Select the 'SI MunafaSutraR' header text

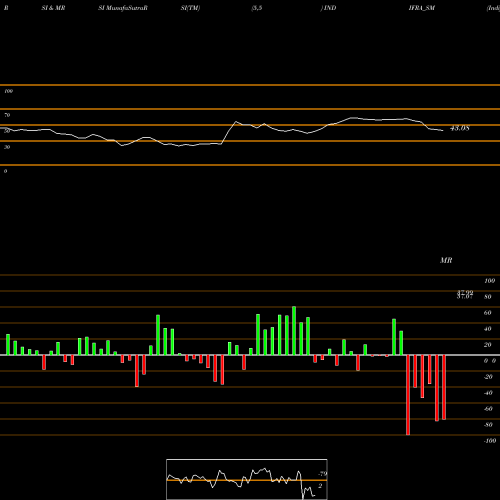(x=123, y=8)
